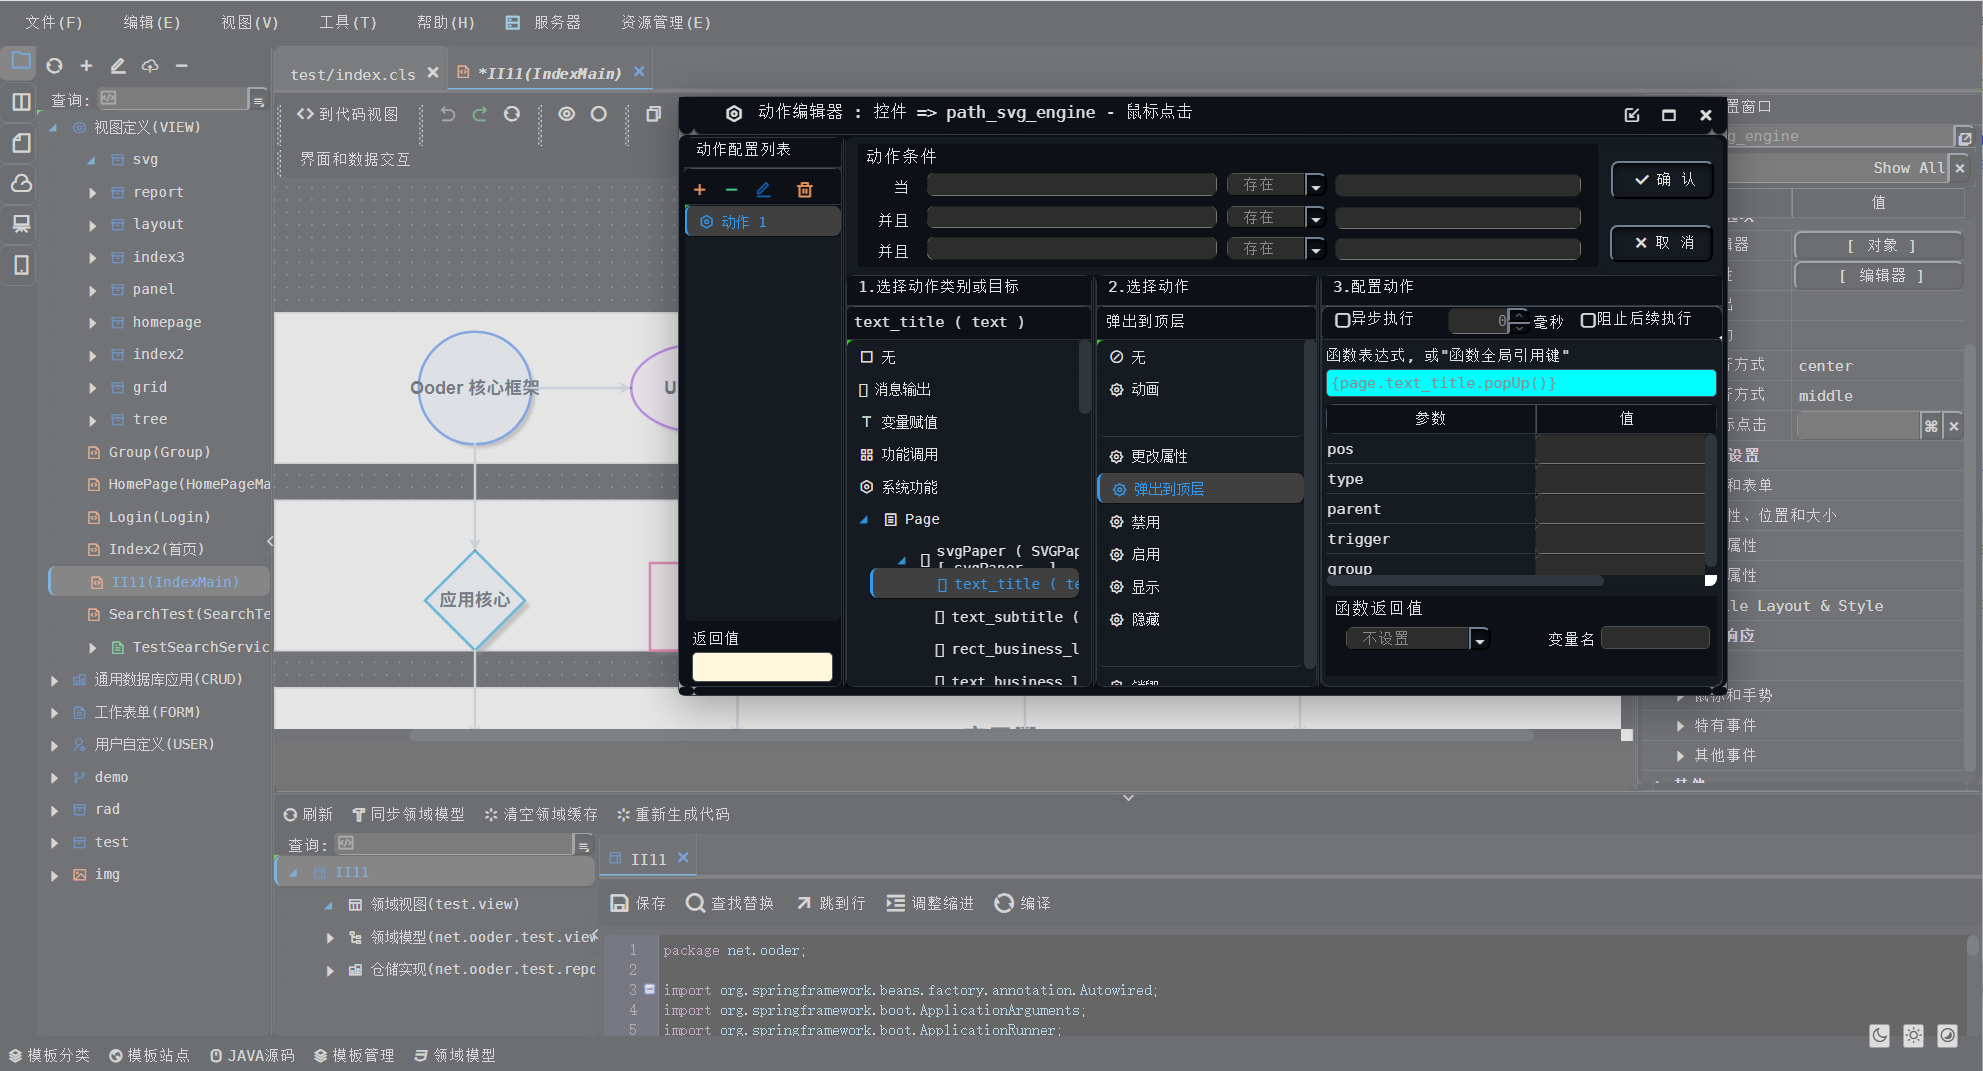Open the folder icon in left activity bar

(21, 61)
